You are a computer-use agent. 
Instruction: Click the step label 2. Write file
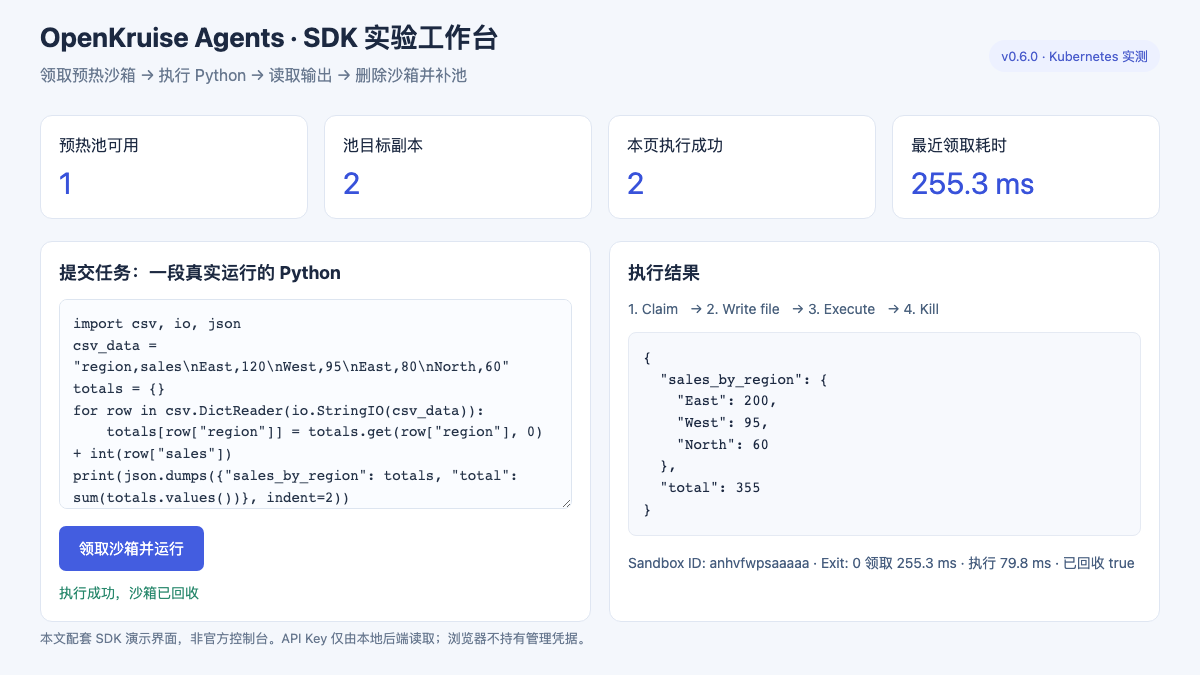(743, 309)
